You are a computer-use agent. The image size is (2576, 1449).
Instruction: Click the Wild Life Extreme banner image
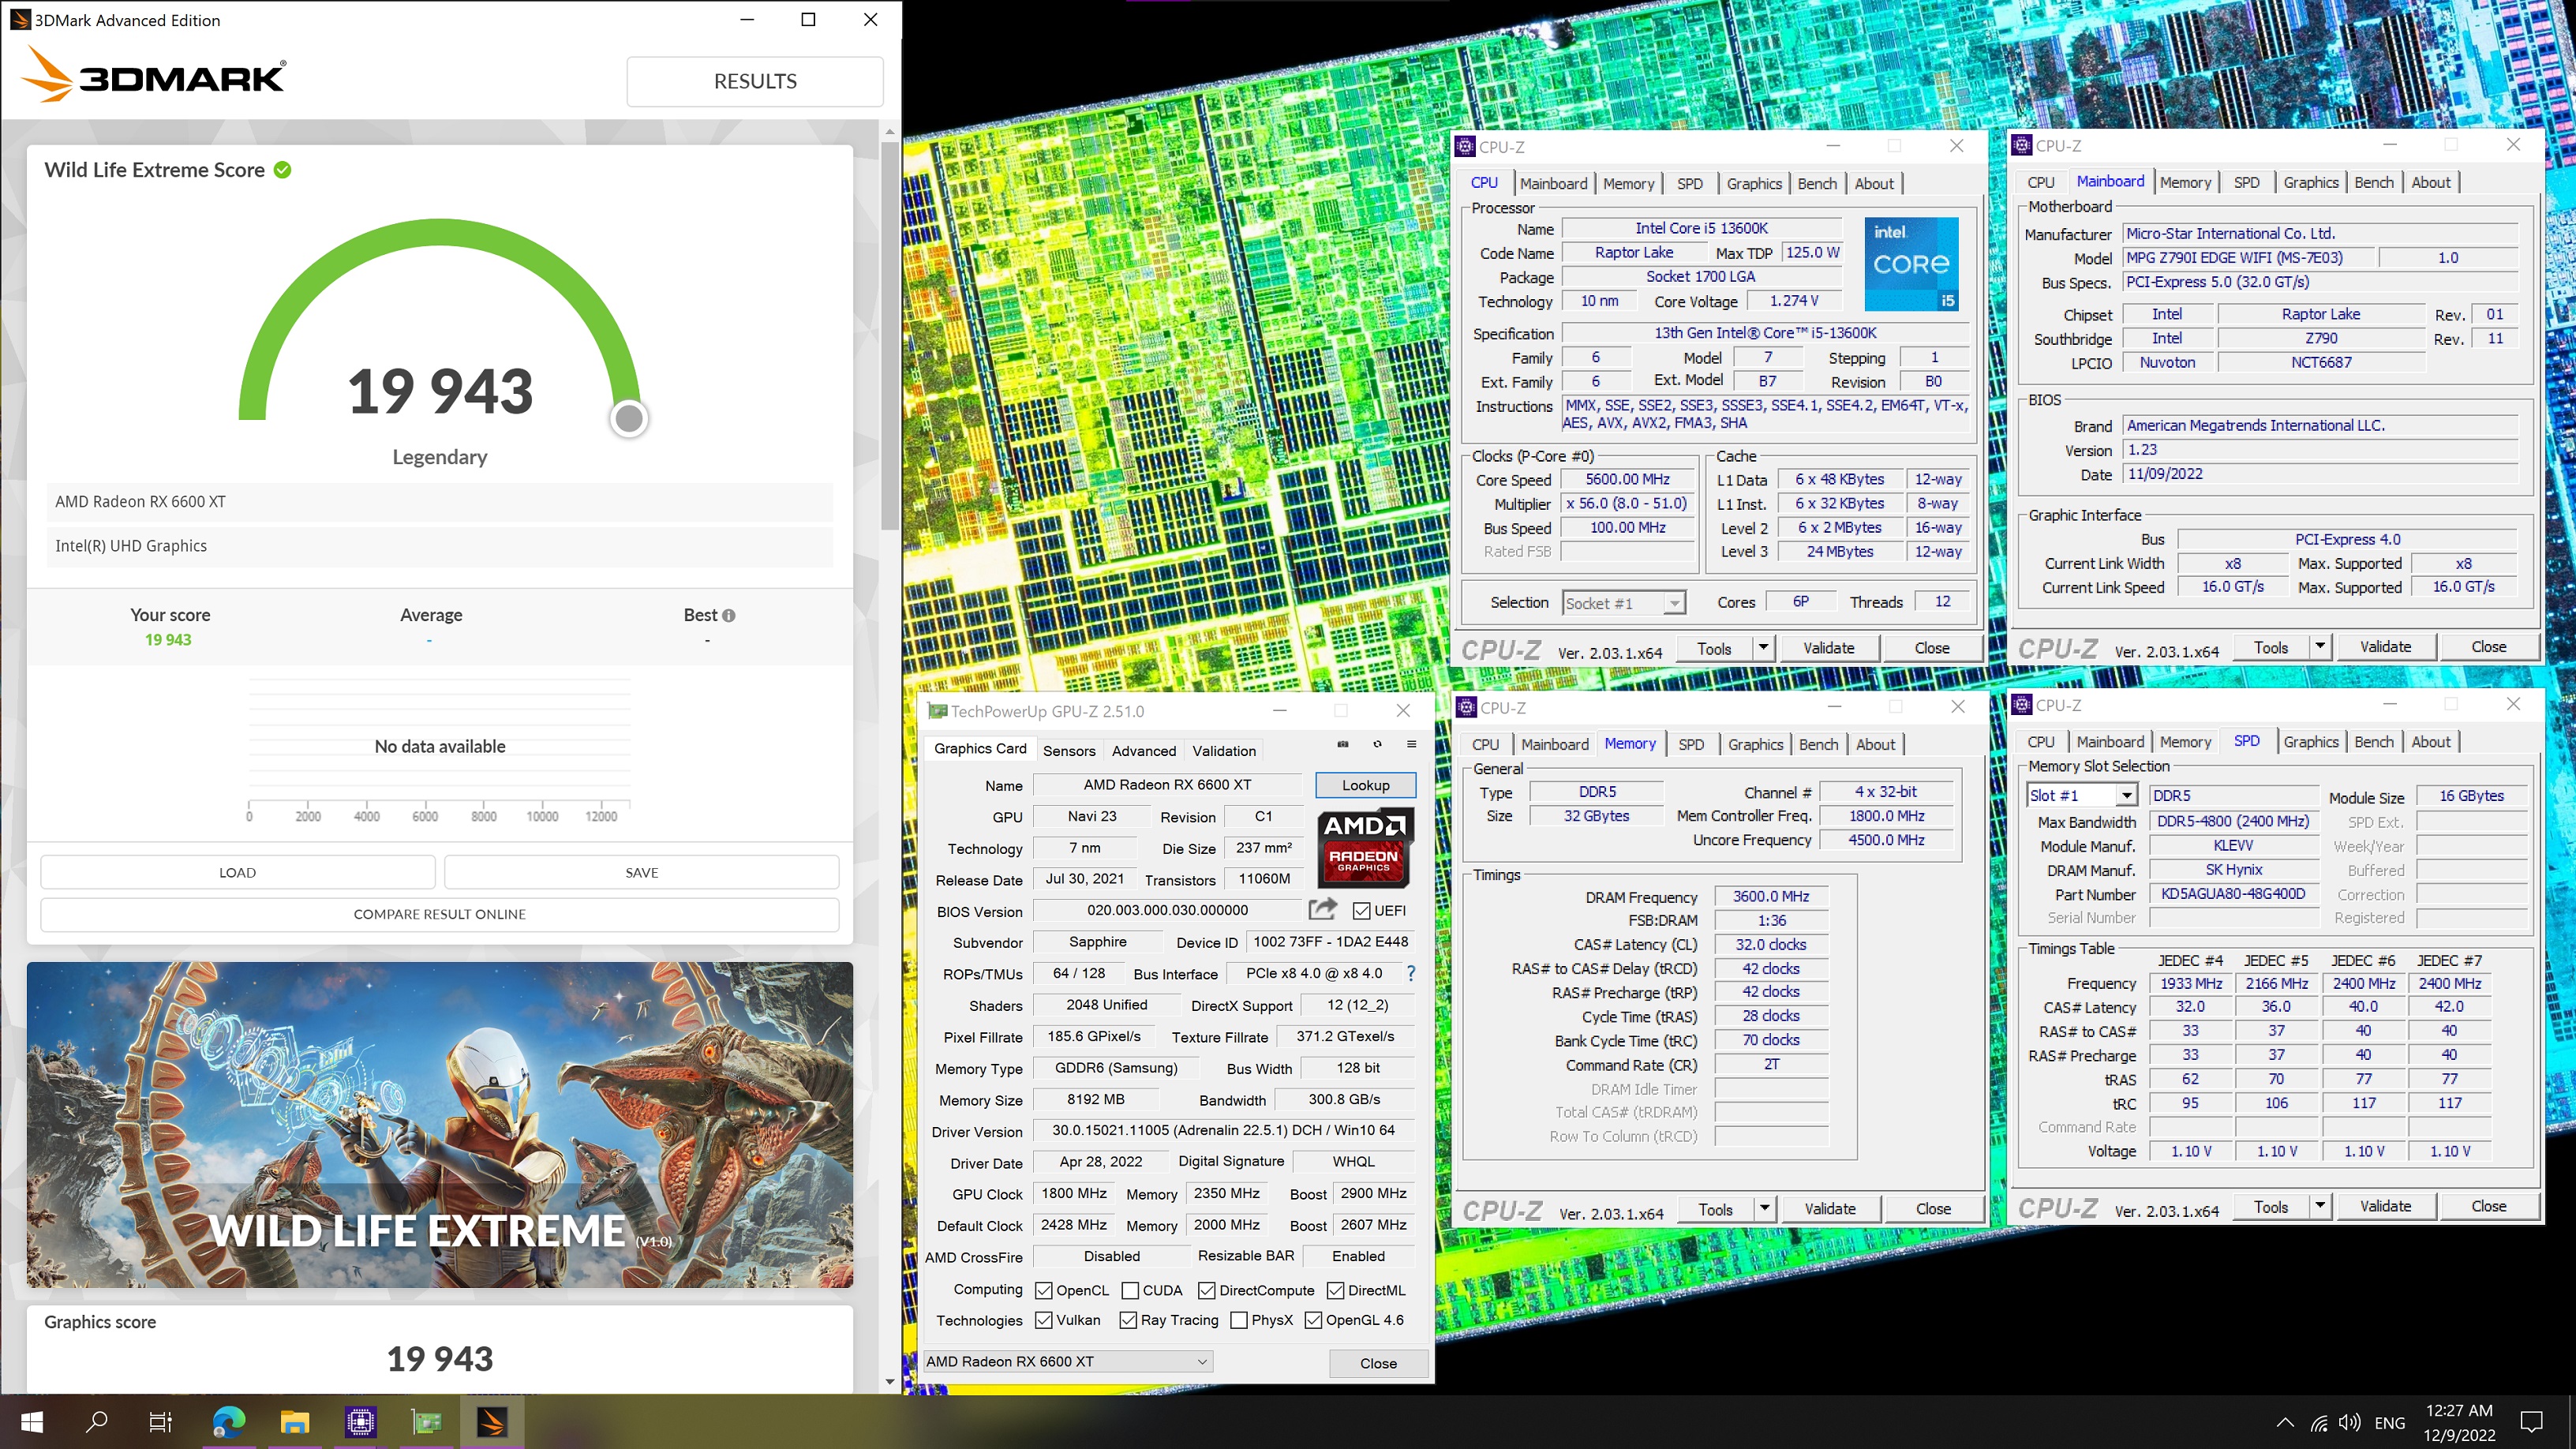pos(439,1124)
